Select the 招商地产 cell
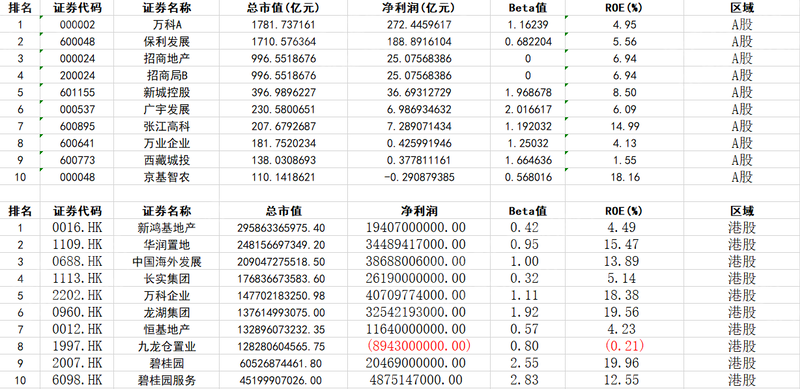The height and width of the screenshot is (389, 800). 166,58
